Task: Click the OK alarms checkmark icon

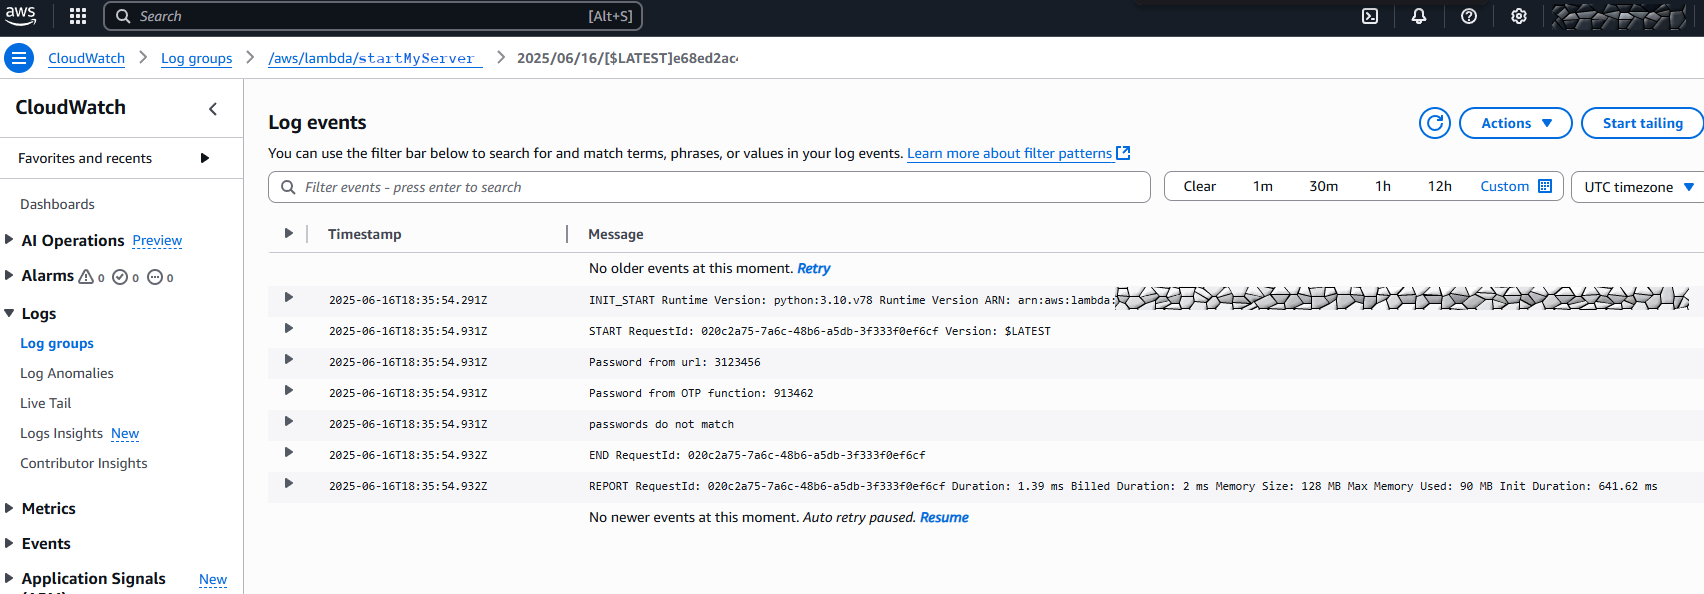Action: (120, 277)
